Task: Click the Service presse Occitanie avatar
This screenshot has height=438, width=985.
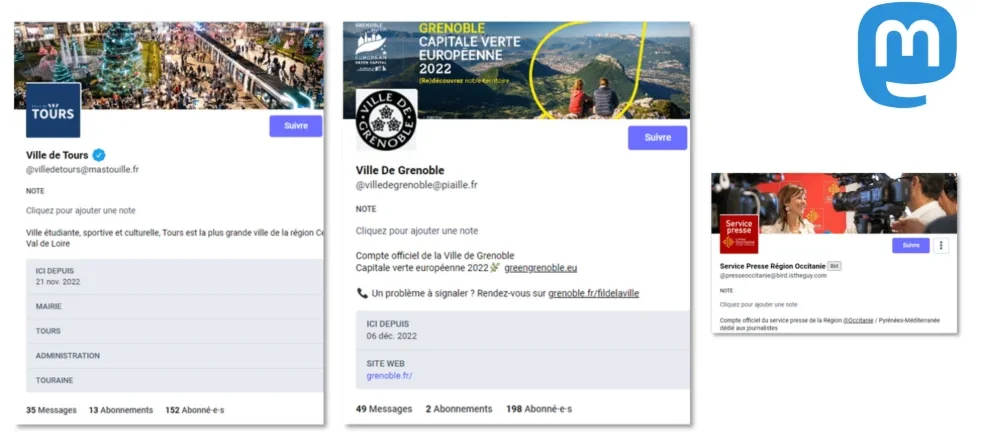Action: pos(739,234)
